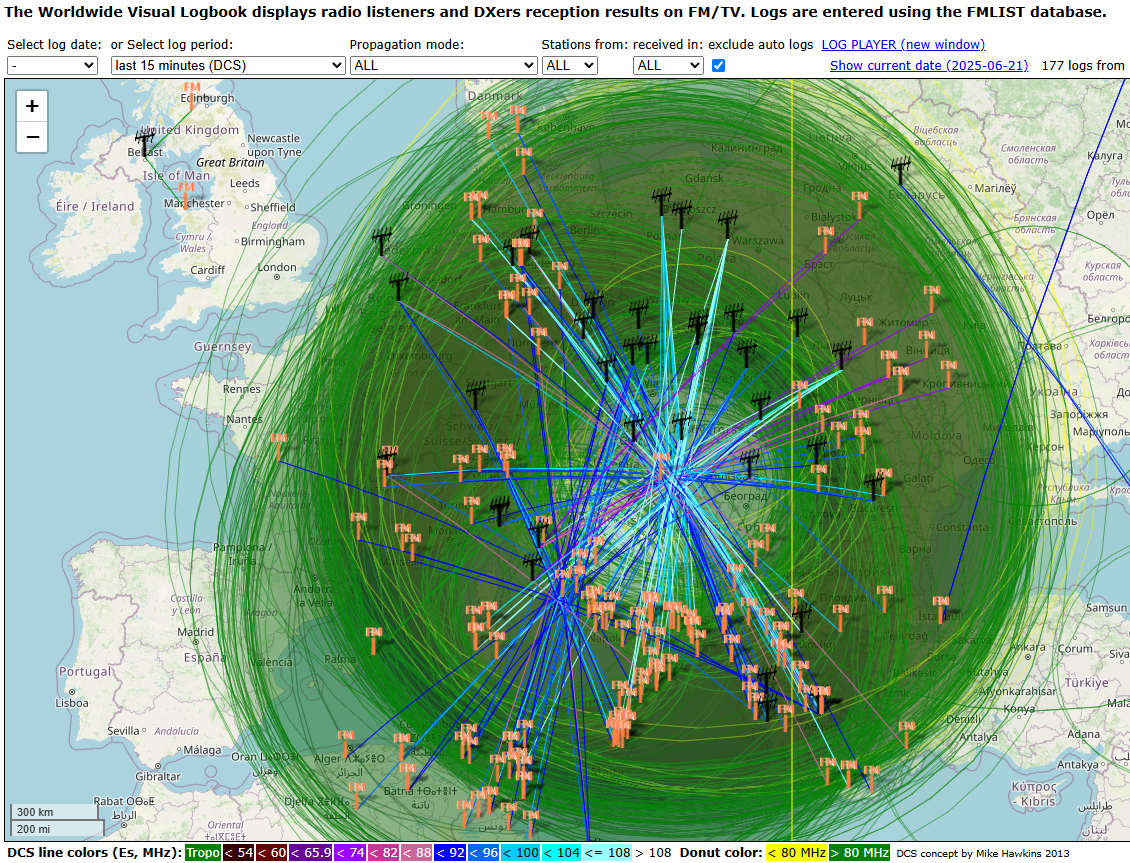Click the FM marker near Bialystok
Screen dimensions: 1130x863
pyautogui.click(x=859, y=204)
